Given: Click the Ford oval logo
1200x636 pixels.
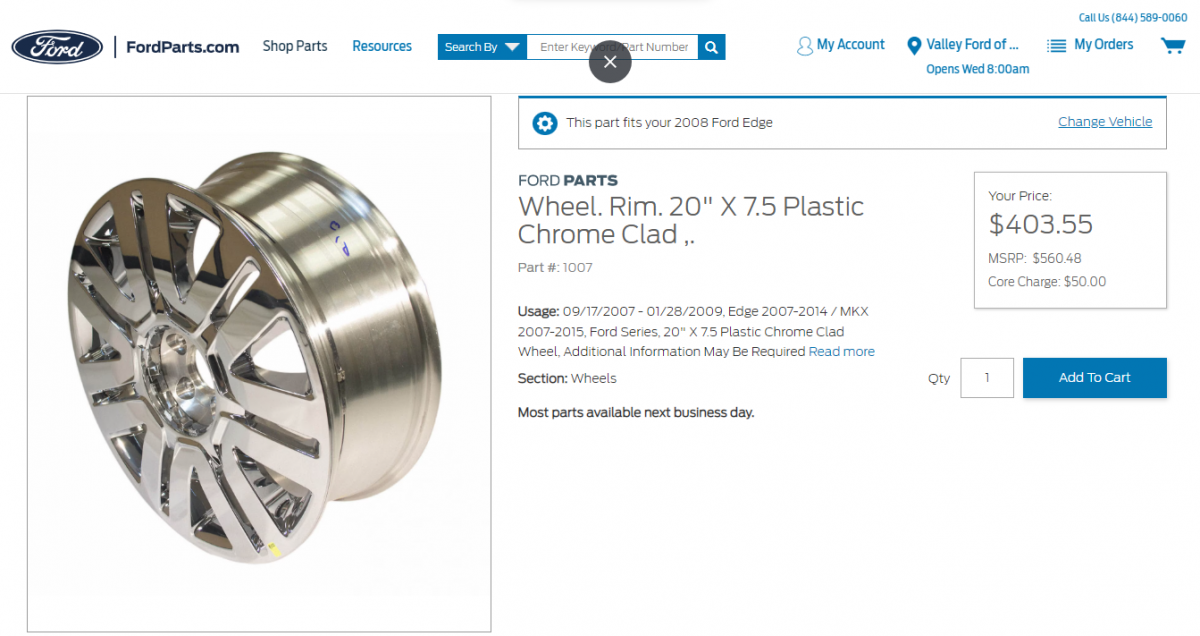Looking at the screenshot, I should point(57,47).
